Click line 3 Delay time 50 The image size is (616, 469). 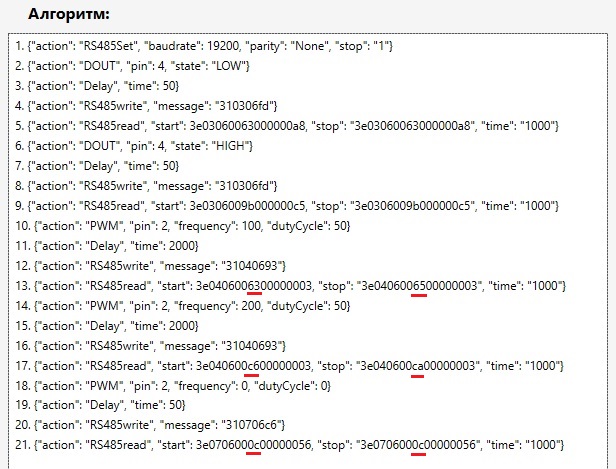(x=97, y=86)
